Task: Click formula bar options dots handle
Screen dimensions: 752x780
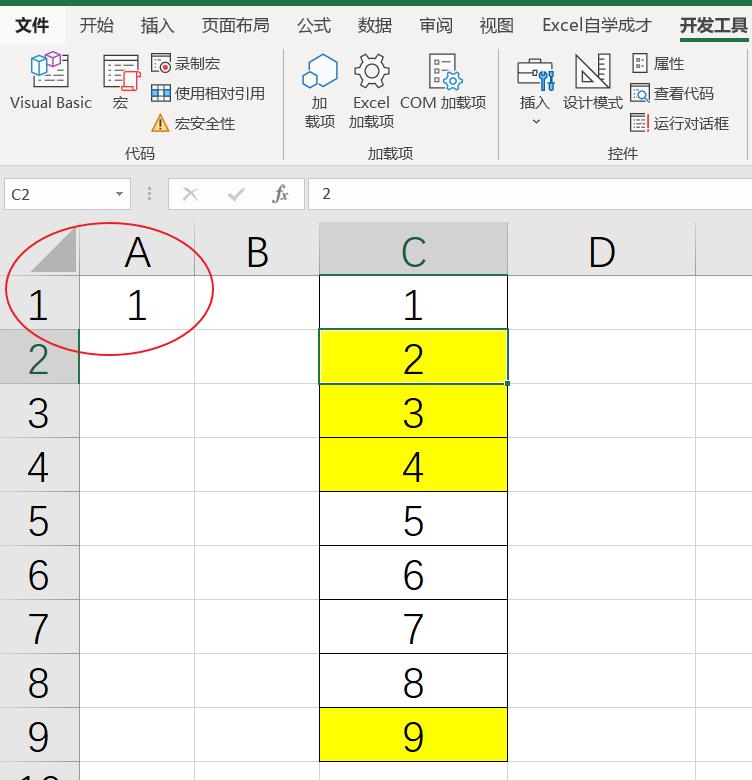Action: [149, 194]
